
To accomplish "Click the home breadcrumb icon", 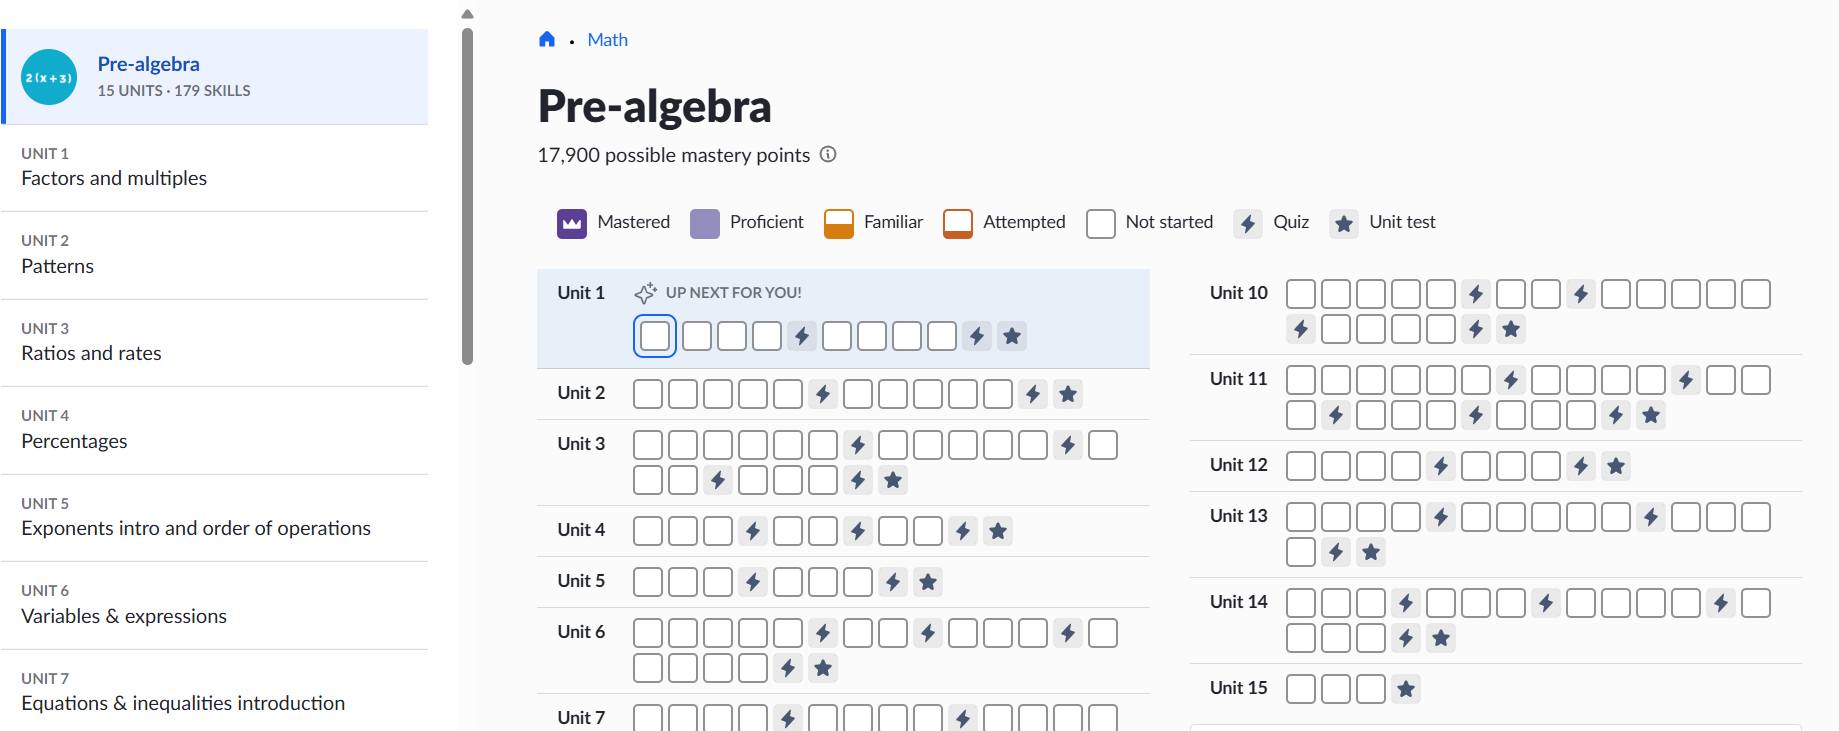I will point(547,40).
